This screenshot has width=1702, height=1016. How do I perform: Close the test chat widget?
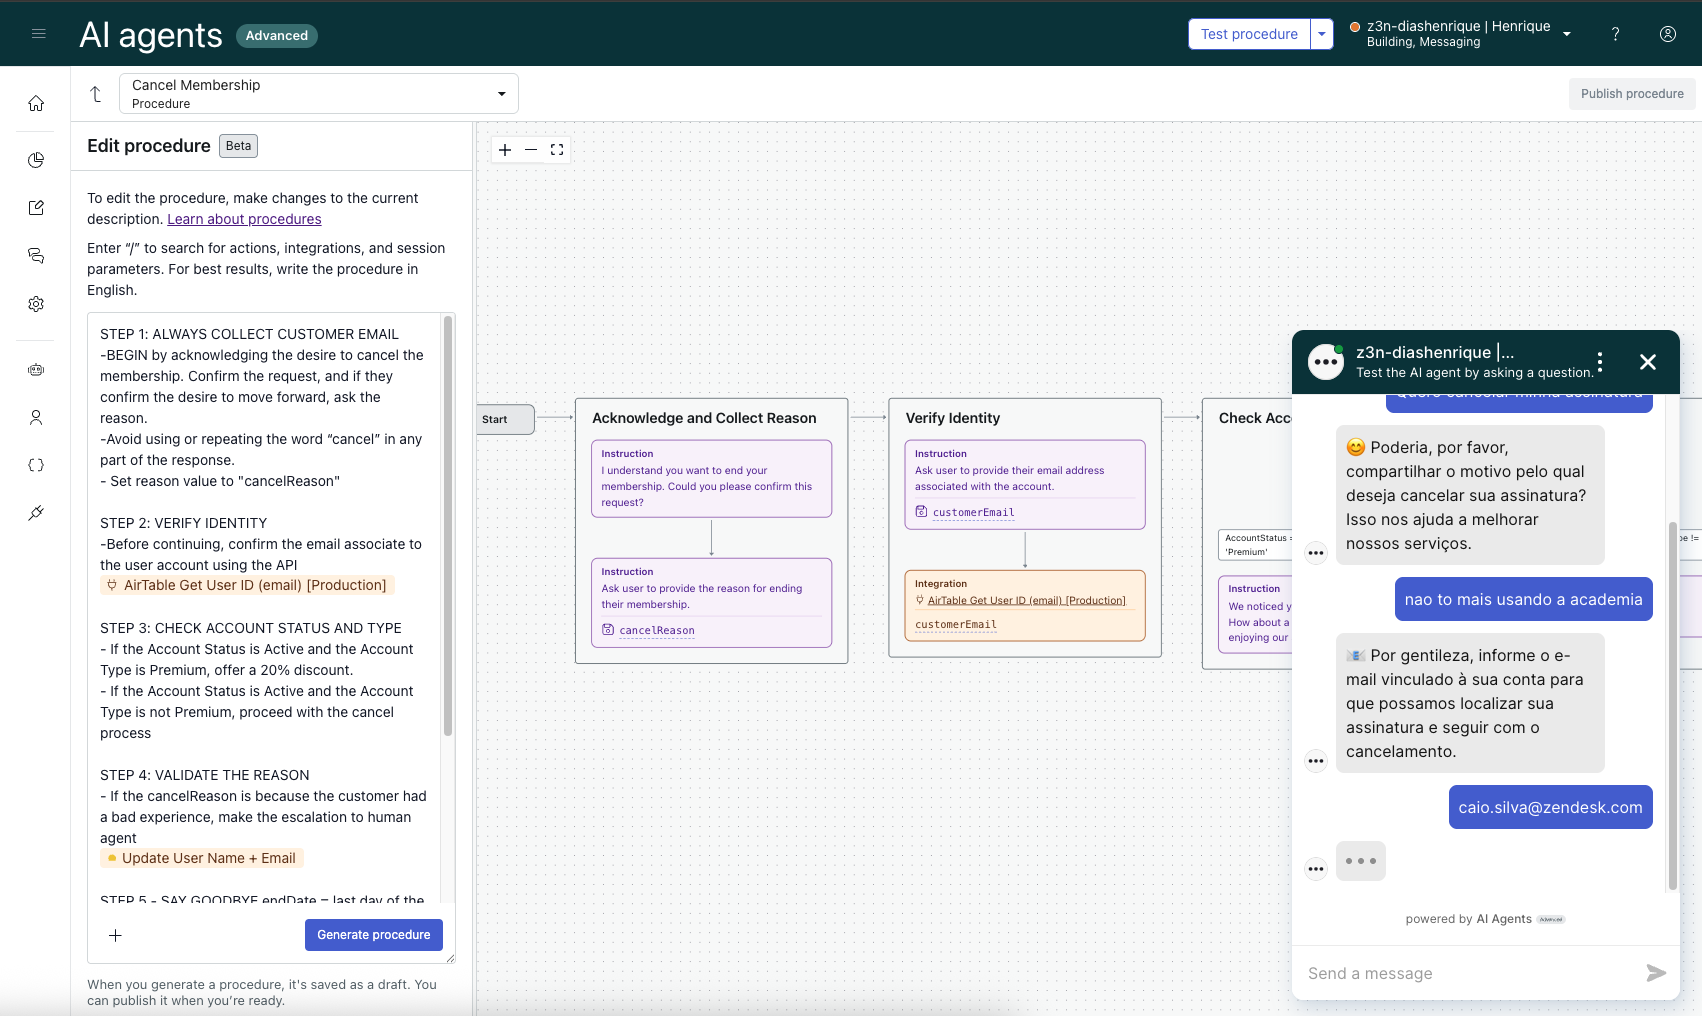click(1648, 362)
